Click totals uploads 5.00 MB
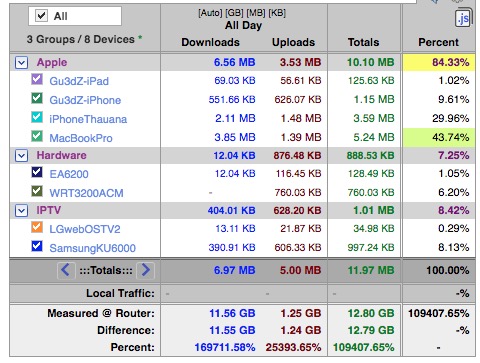480x363 pixels. (300, 270)
